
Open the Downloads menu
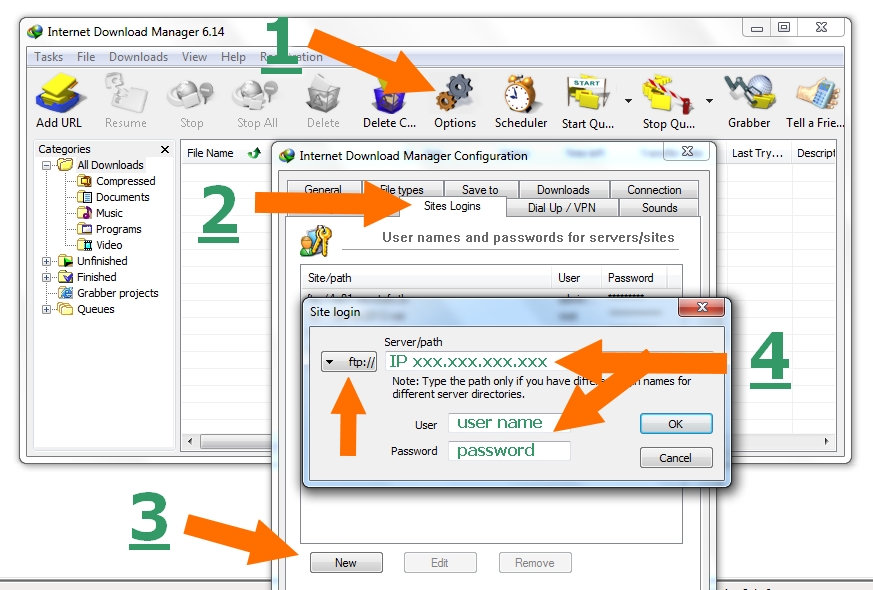coord(138,57)
